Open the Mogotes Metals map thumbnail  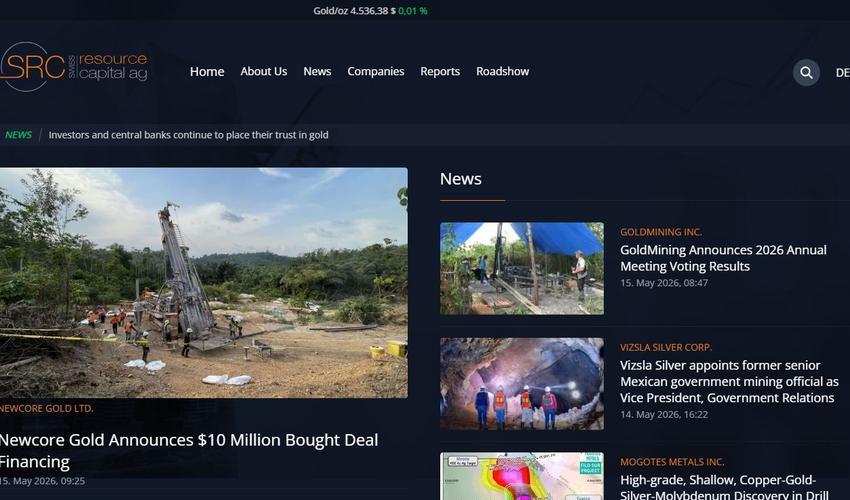click(522, 476)
